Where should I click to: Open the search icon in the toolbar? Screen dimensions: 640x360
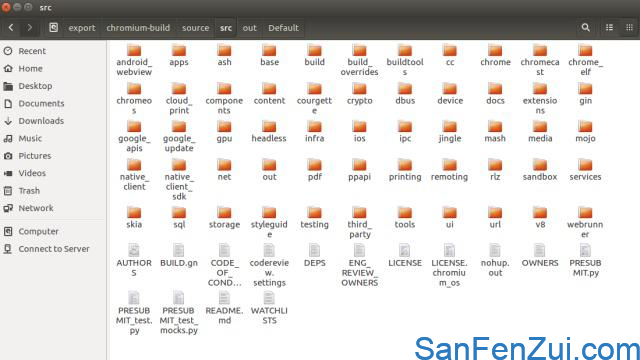(585, 27)
